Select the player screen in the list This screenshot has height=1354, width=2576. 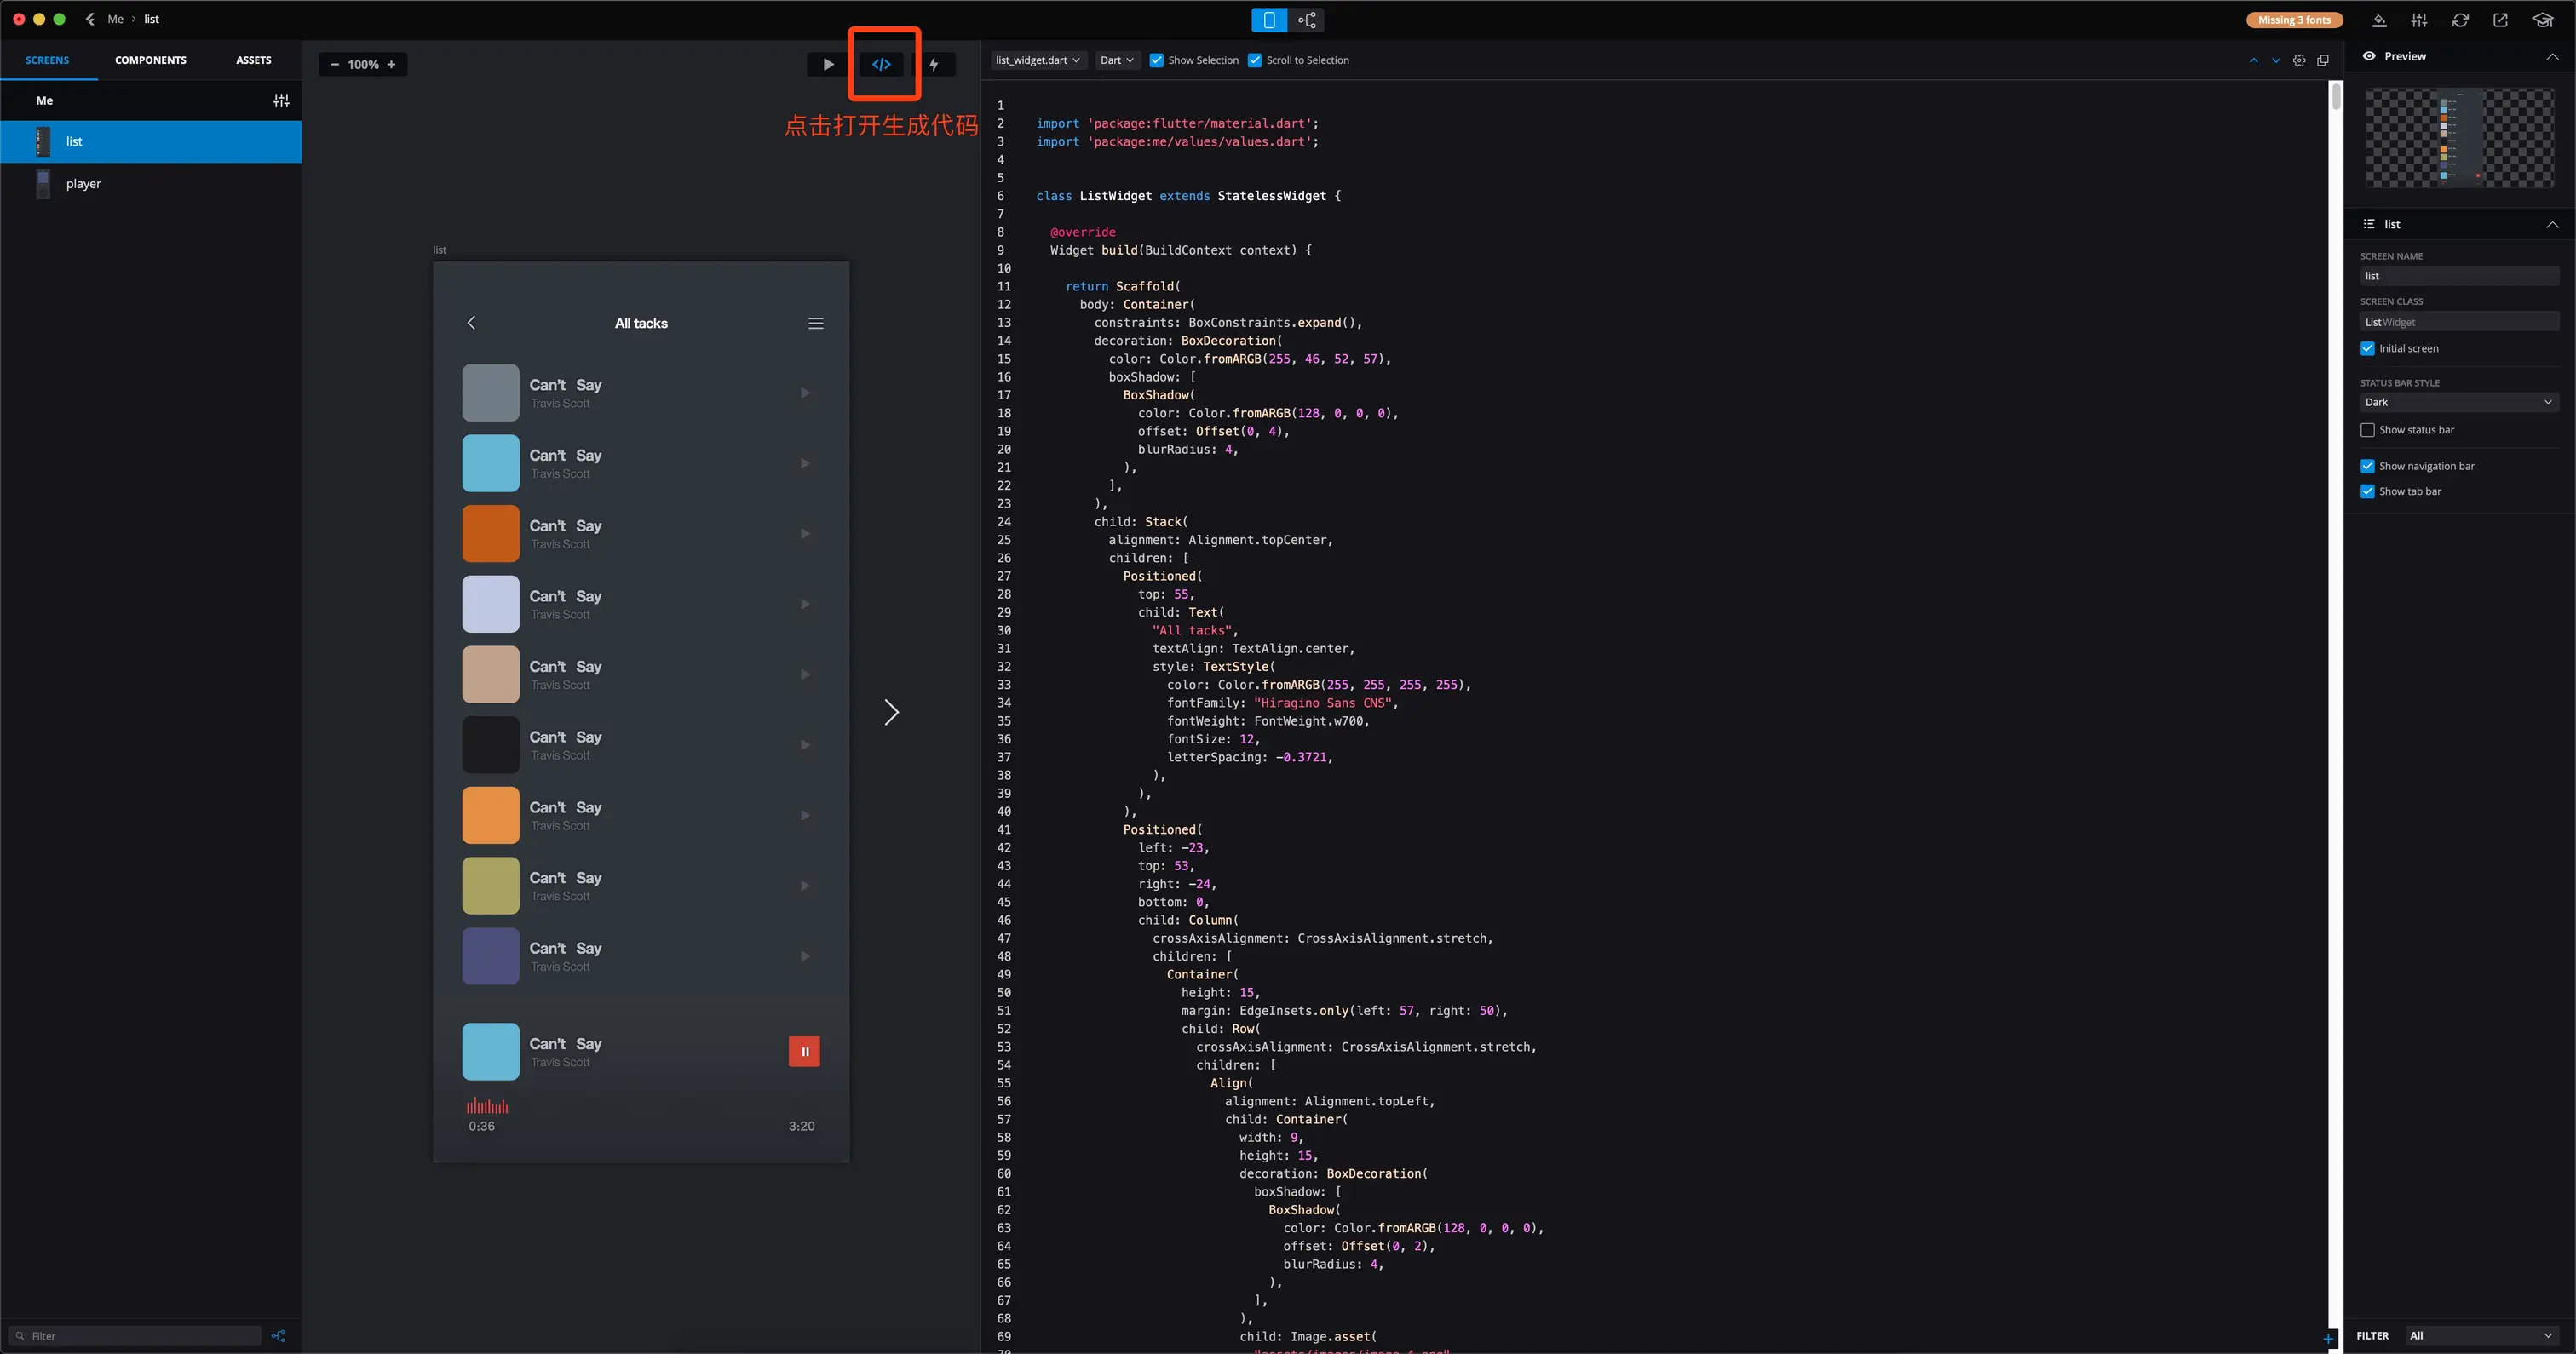[x=84, y=184]
